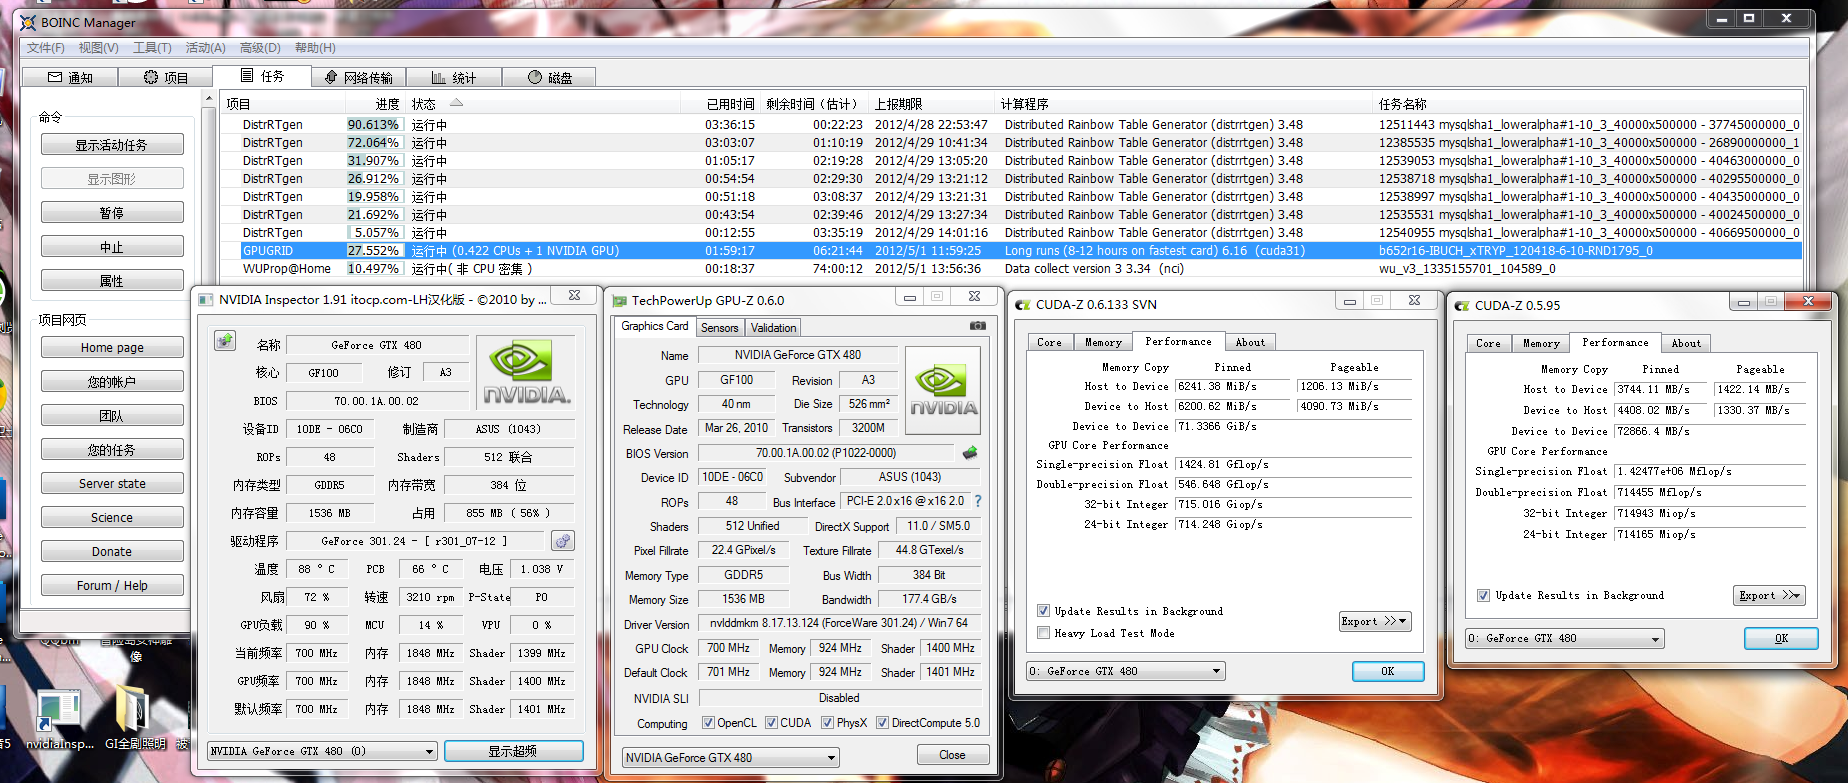This screenshot has width=1848, height=783.
Task: Click the Forum / Help button
Action: [x=112, y=586]
